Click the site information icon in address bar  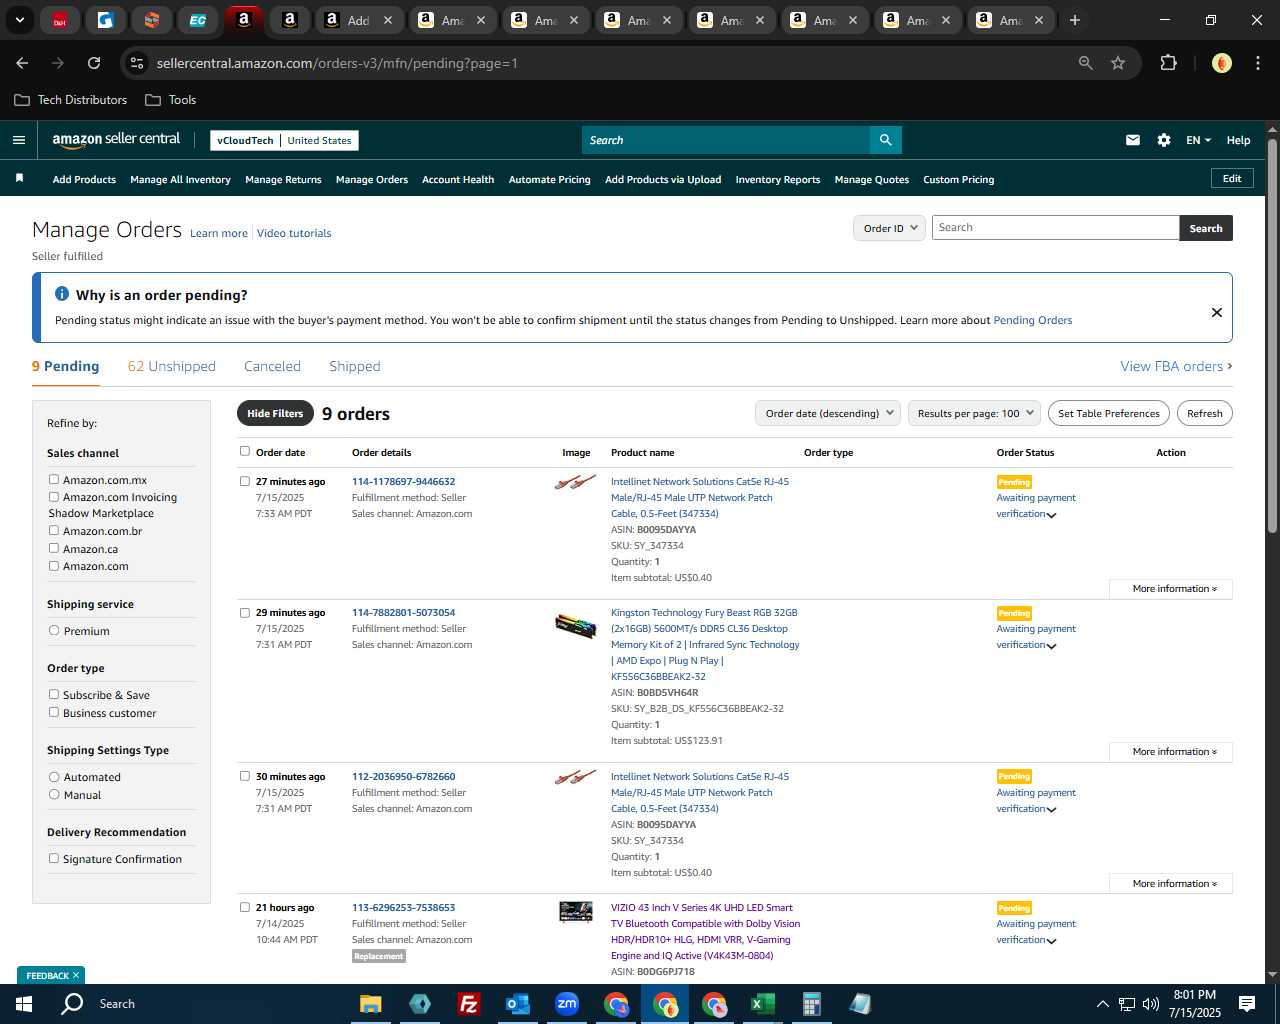tap(137, 63)
